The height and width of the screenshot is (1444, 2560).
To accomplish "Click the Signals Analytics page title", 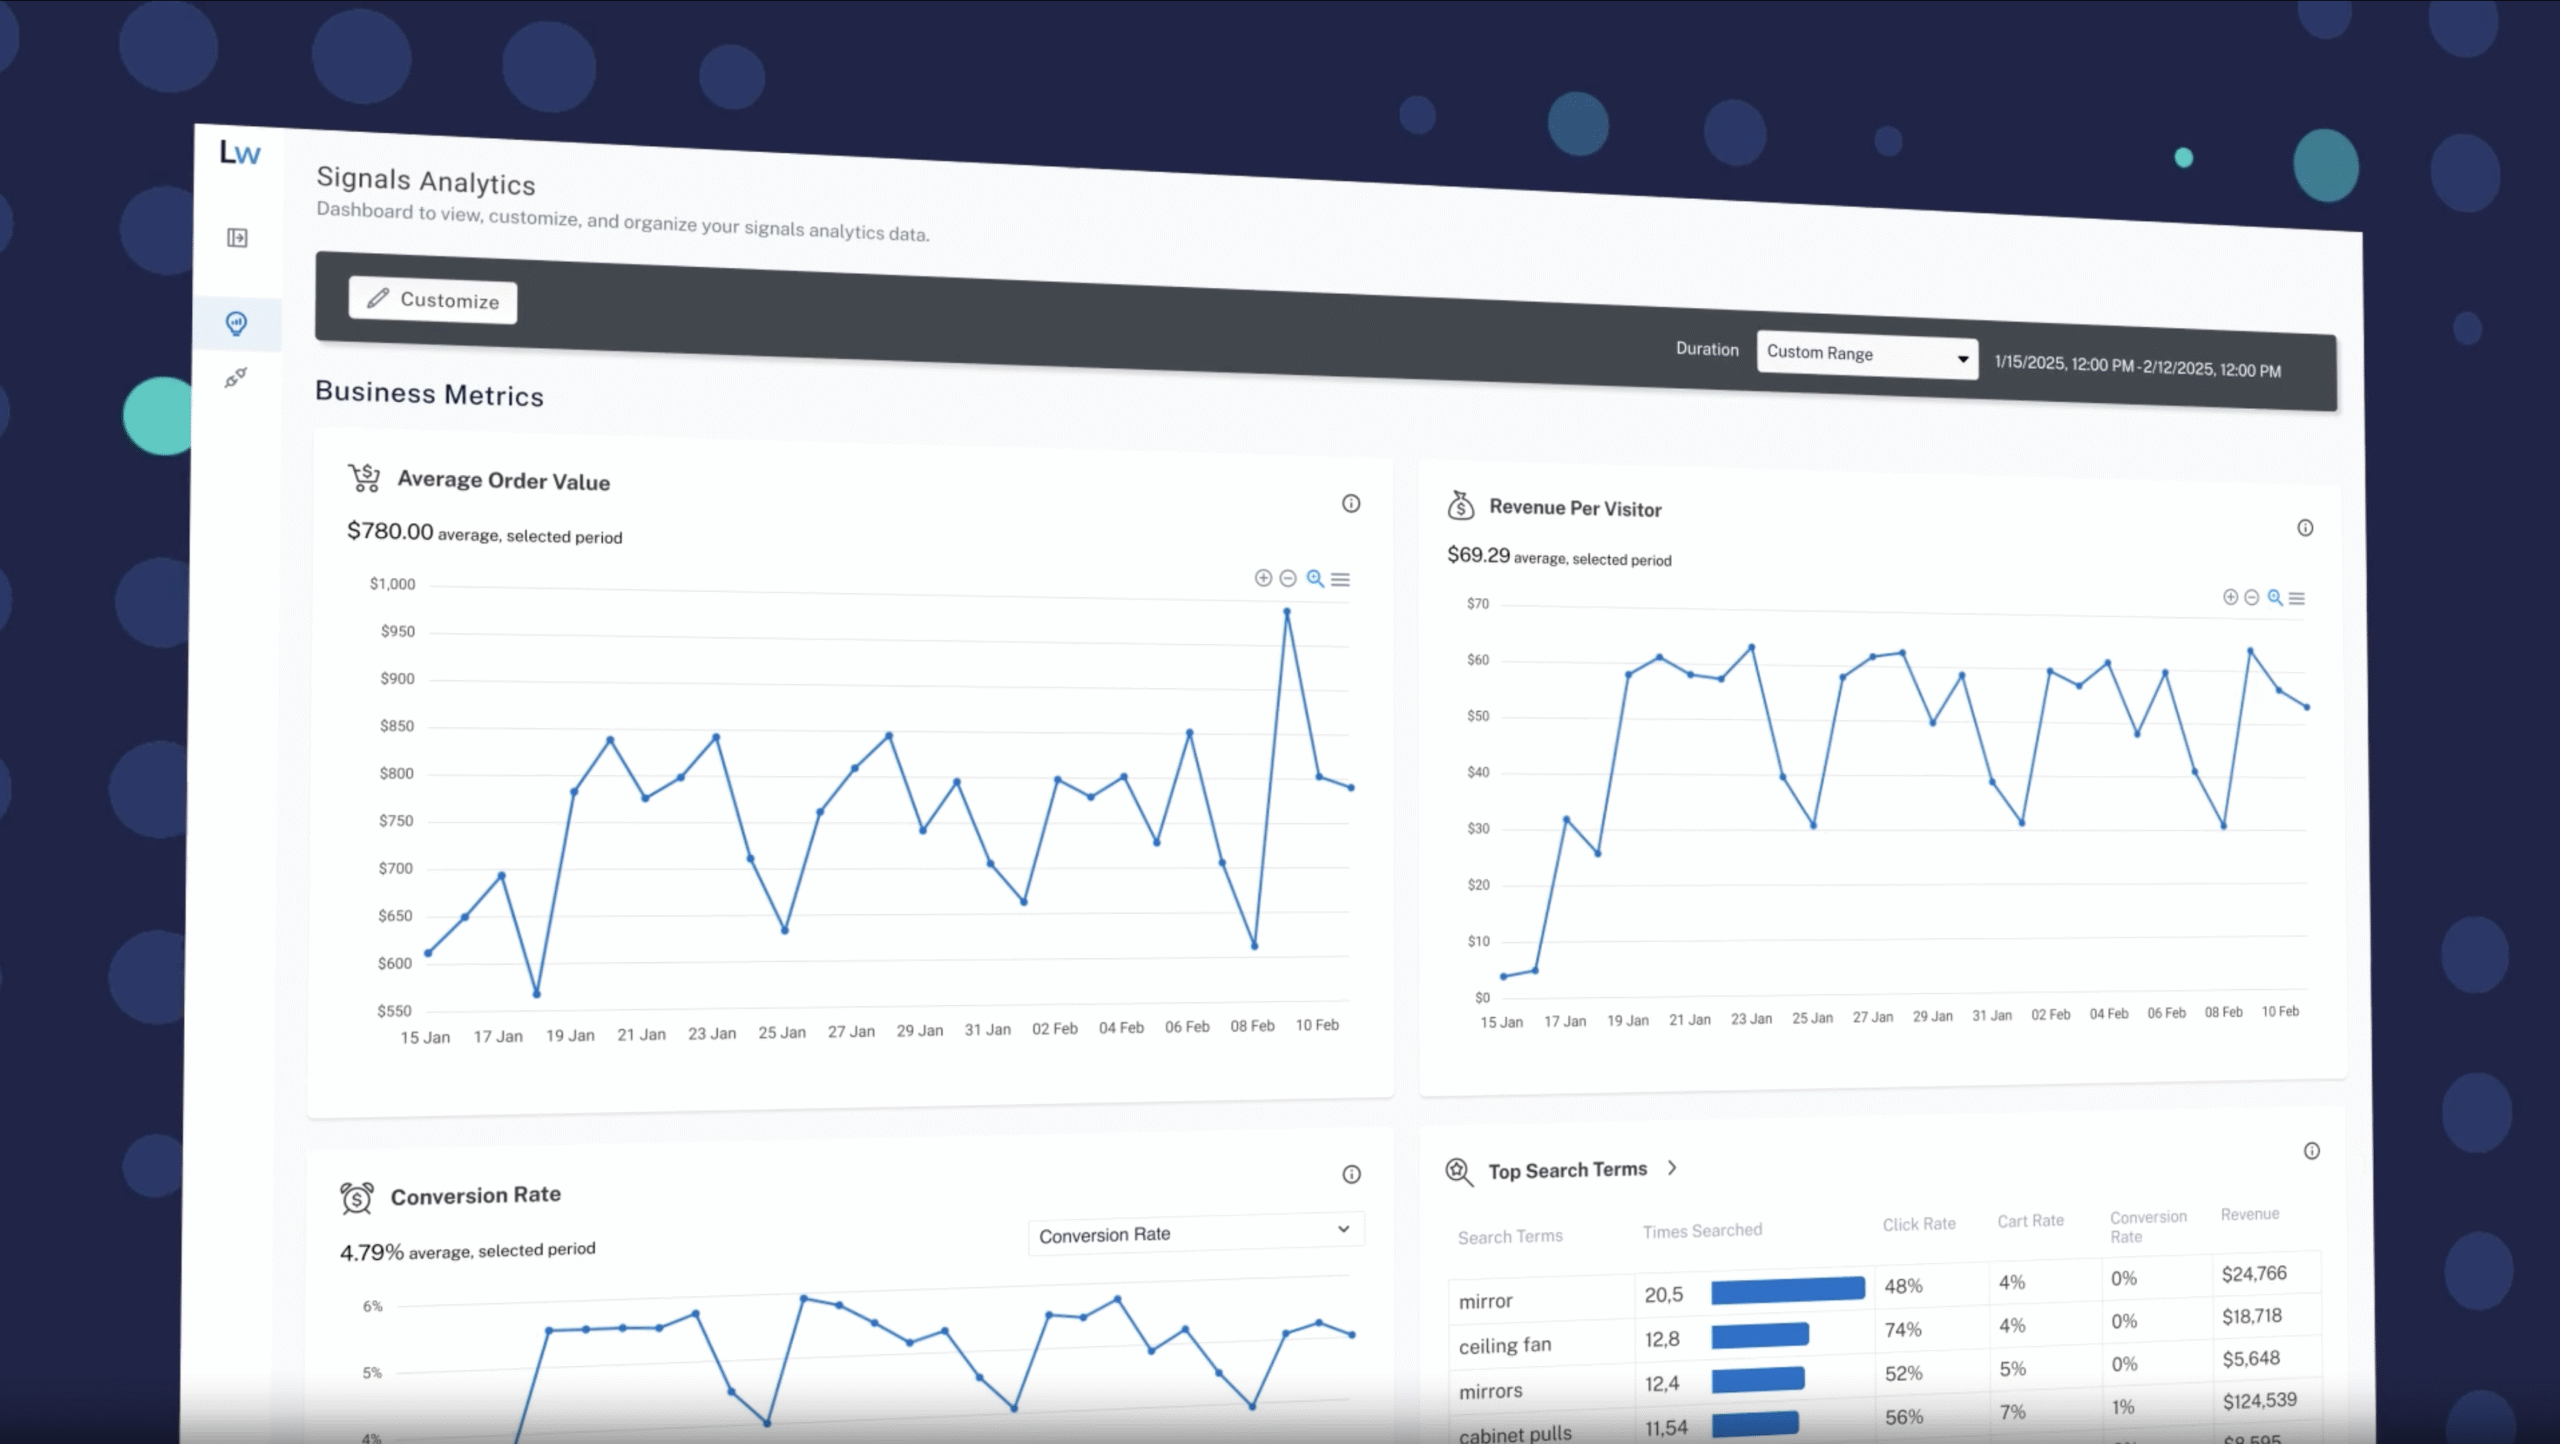I will coord(426,181).
